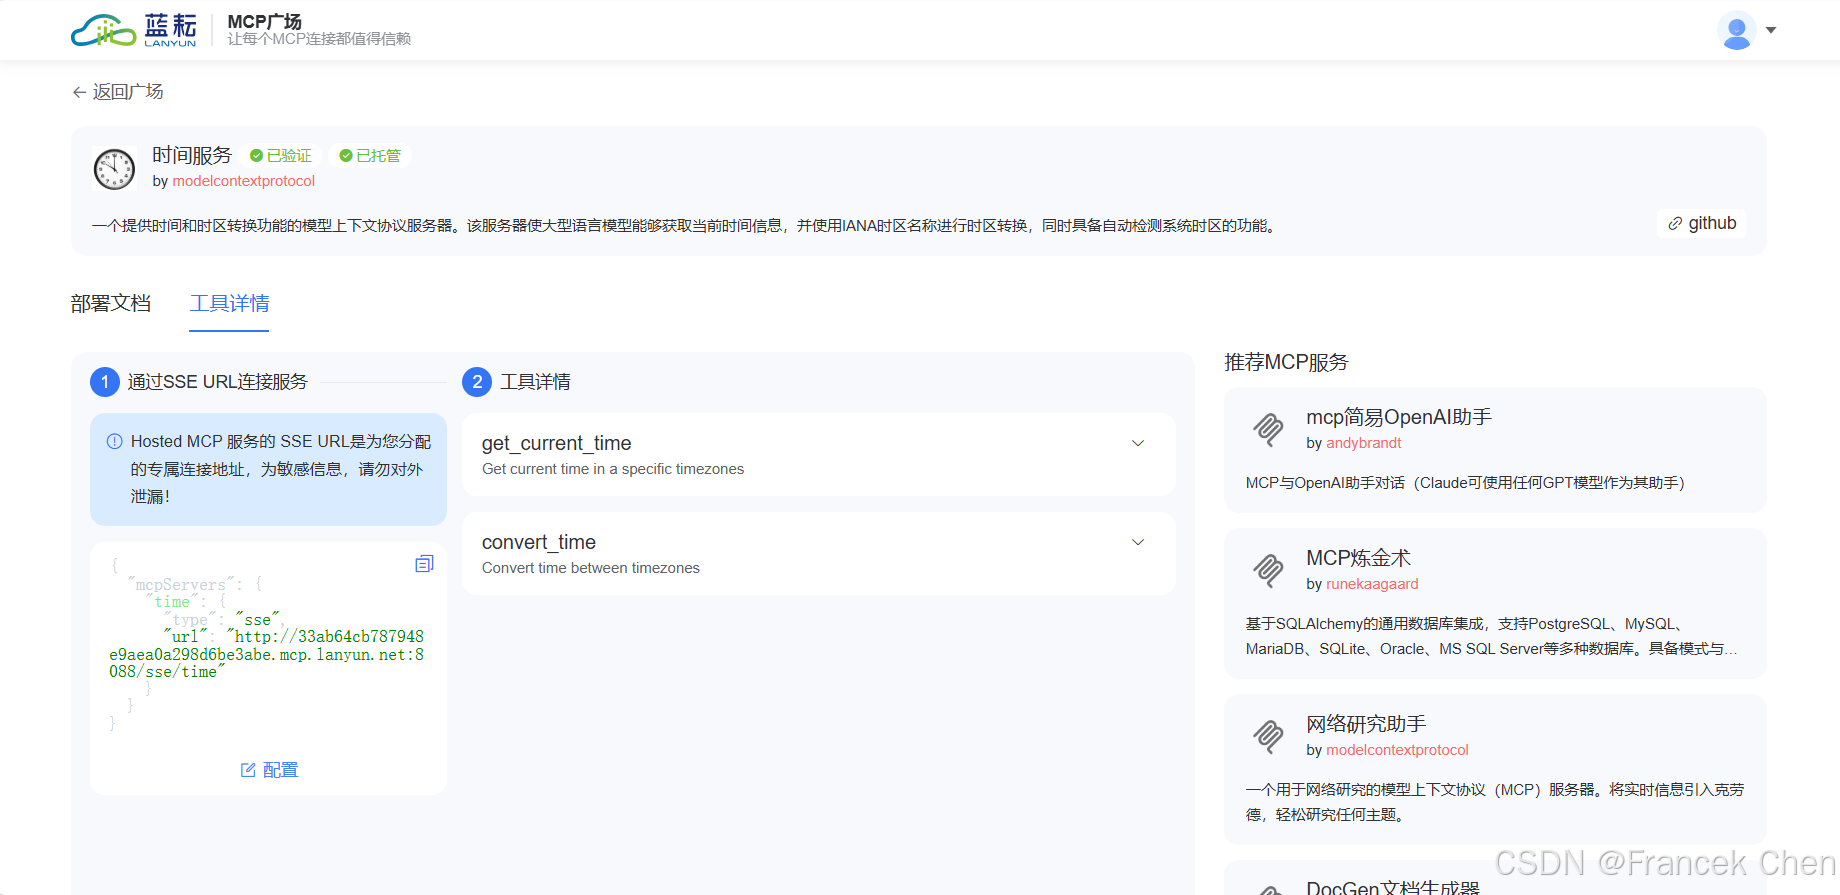Viewport: 1840px width, 895px height.
Task: Click 'Get current time in a specific timezones' description
Action: coord(613,469)
